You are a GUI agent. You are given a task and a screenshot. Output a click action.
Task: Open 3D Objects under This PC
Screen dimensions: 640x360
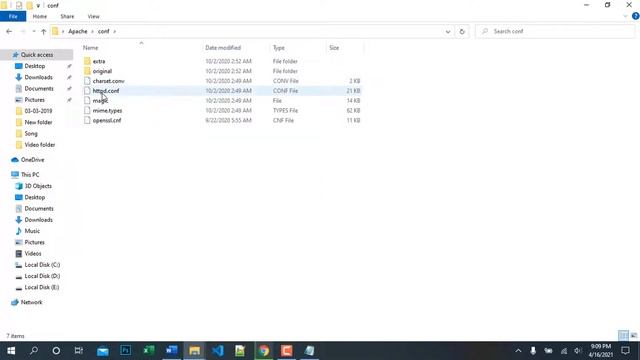[x=38, y=186]
